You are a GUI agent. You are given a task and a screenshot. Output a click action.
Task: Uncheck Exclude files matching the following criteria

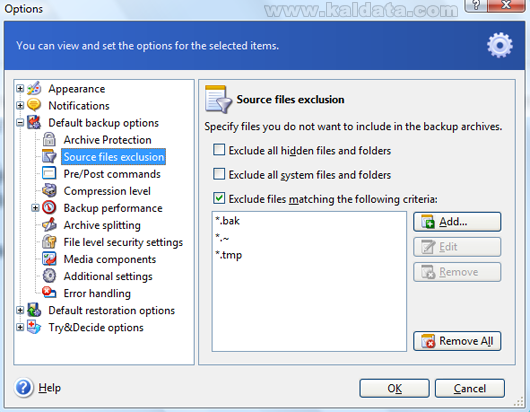219,198
